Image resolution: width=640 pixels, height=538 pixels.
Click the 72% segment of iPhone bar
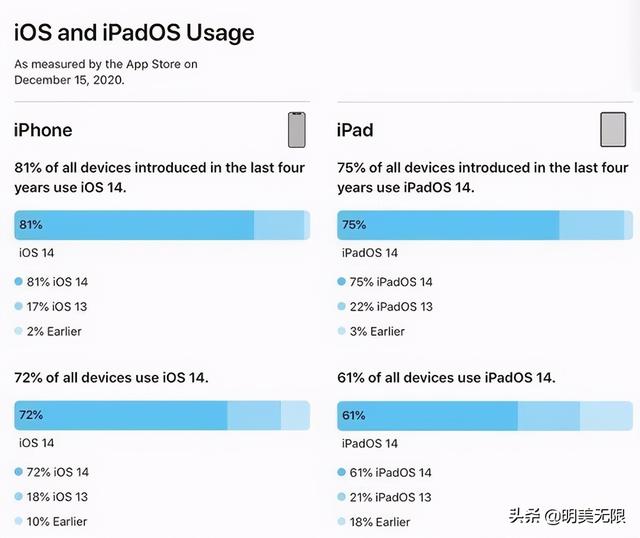pyautogui.click(x=121, y=415)
